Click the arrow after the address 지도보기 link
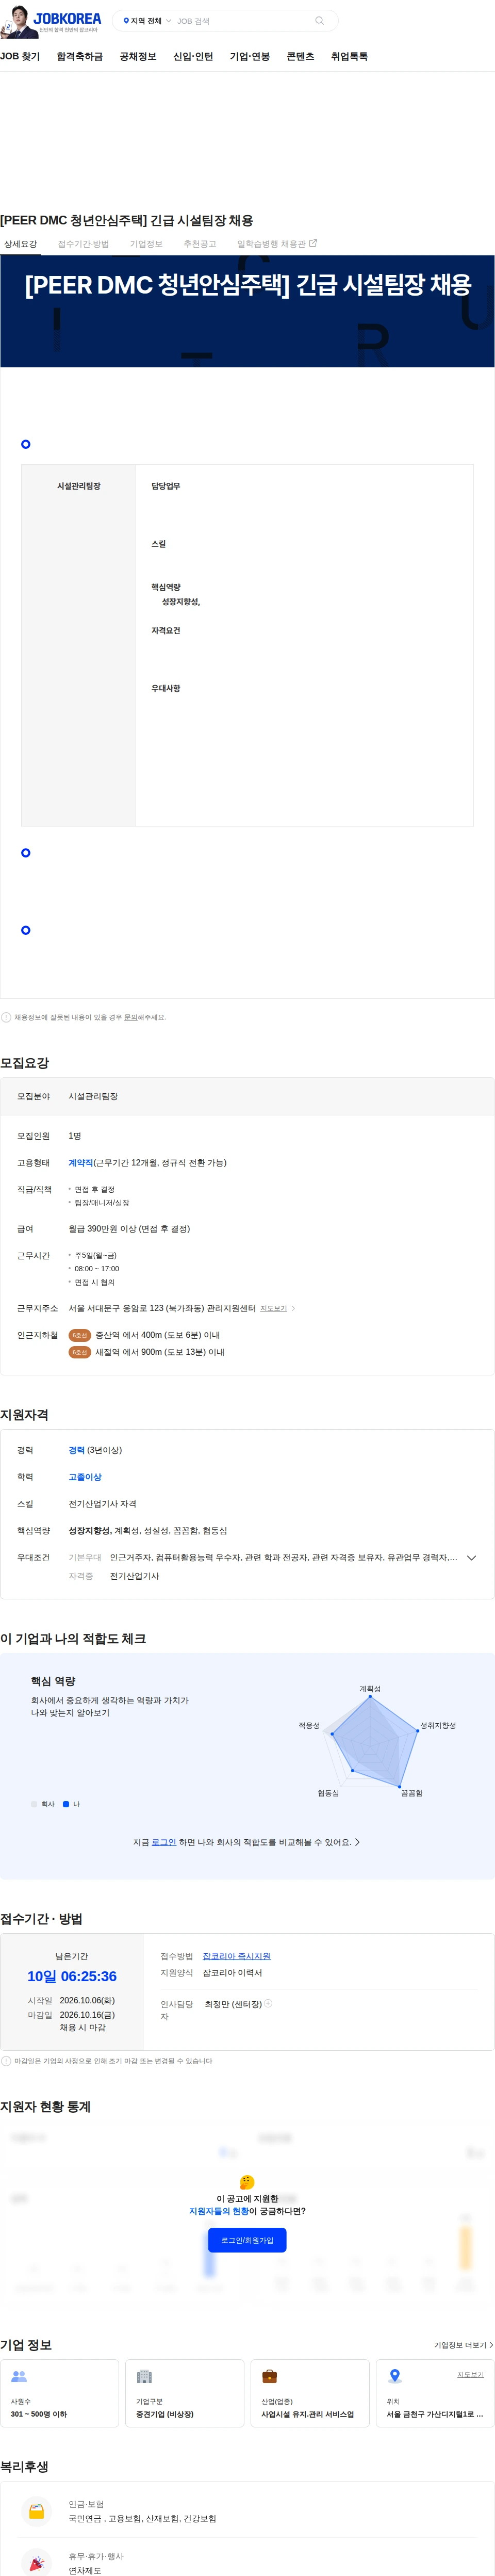495x2576 pixels. click(293, 1308)
